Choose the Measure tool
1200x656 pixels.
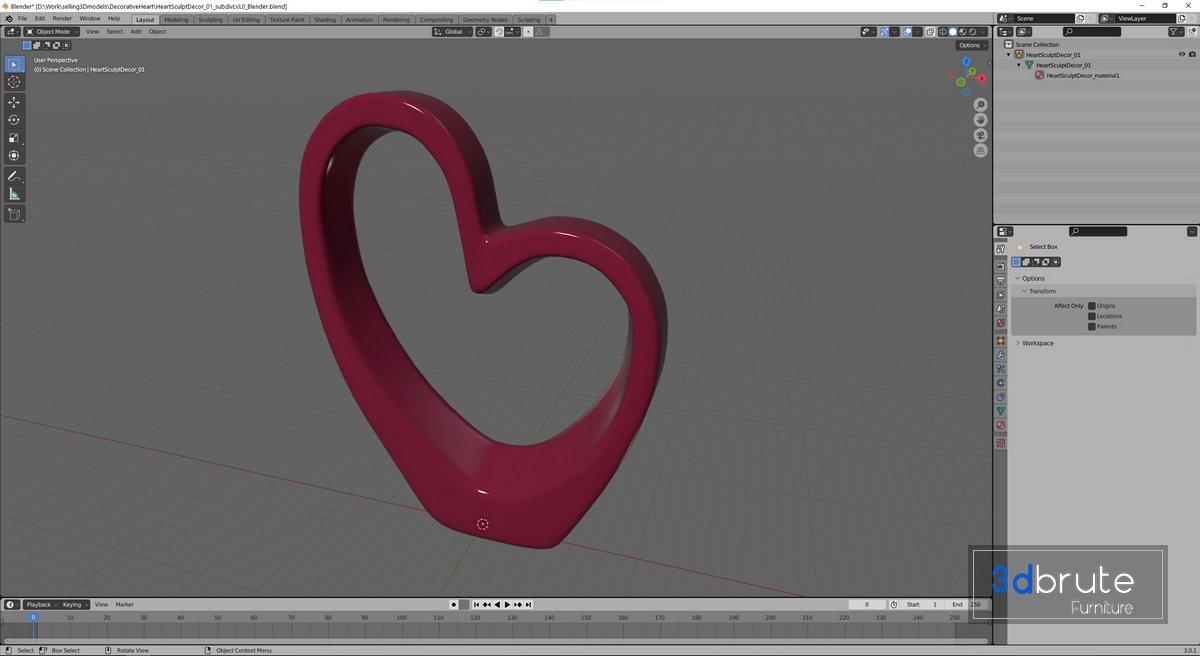(14, 194)
